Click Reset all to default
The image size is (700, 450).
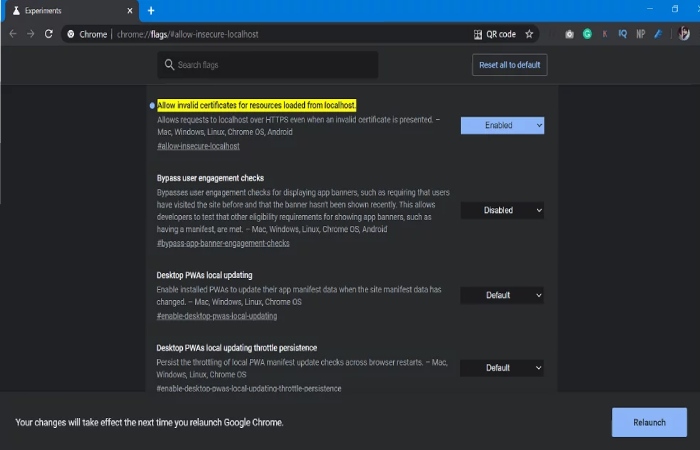pyautogui.click(x=510, y=65)
